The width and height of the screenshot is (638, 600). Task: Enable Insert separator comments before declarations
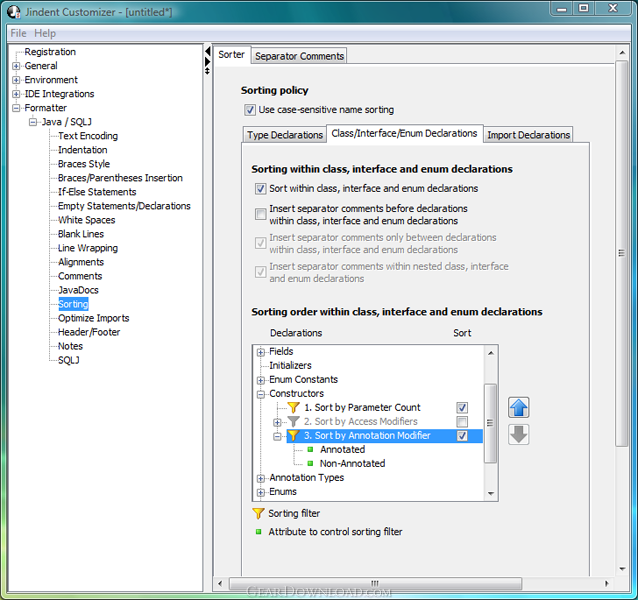[x=260, y=214]
